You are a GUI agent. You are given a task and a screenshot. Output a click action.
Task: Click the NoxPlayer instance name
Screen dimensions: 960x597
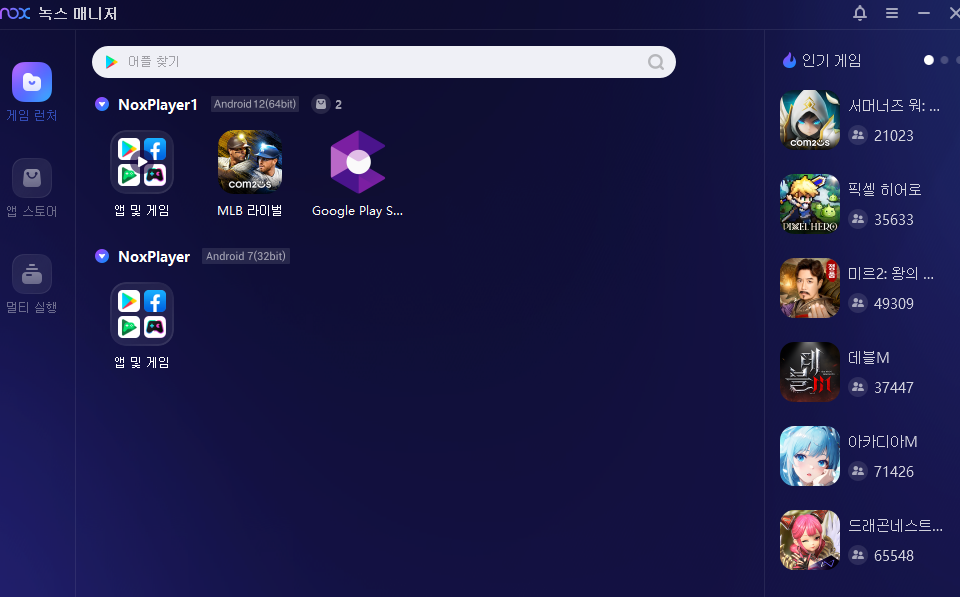[x=154, y=257]
